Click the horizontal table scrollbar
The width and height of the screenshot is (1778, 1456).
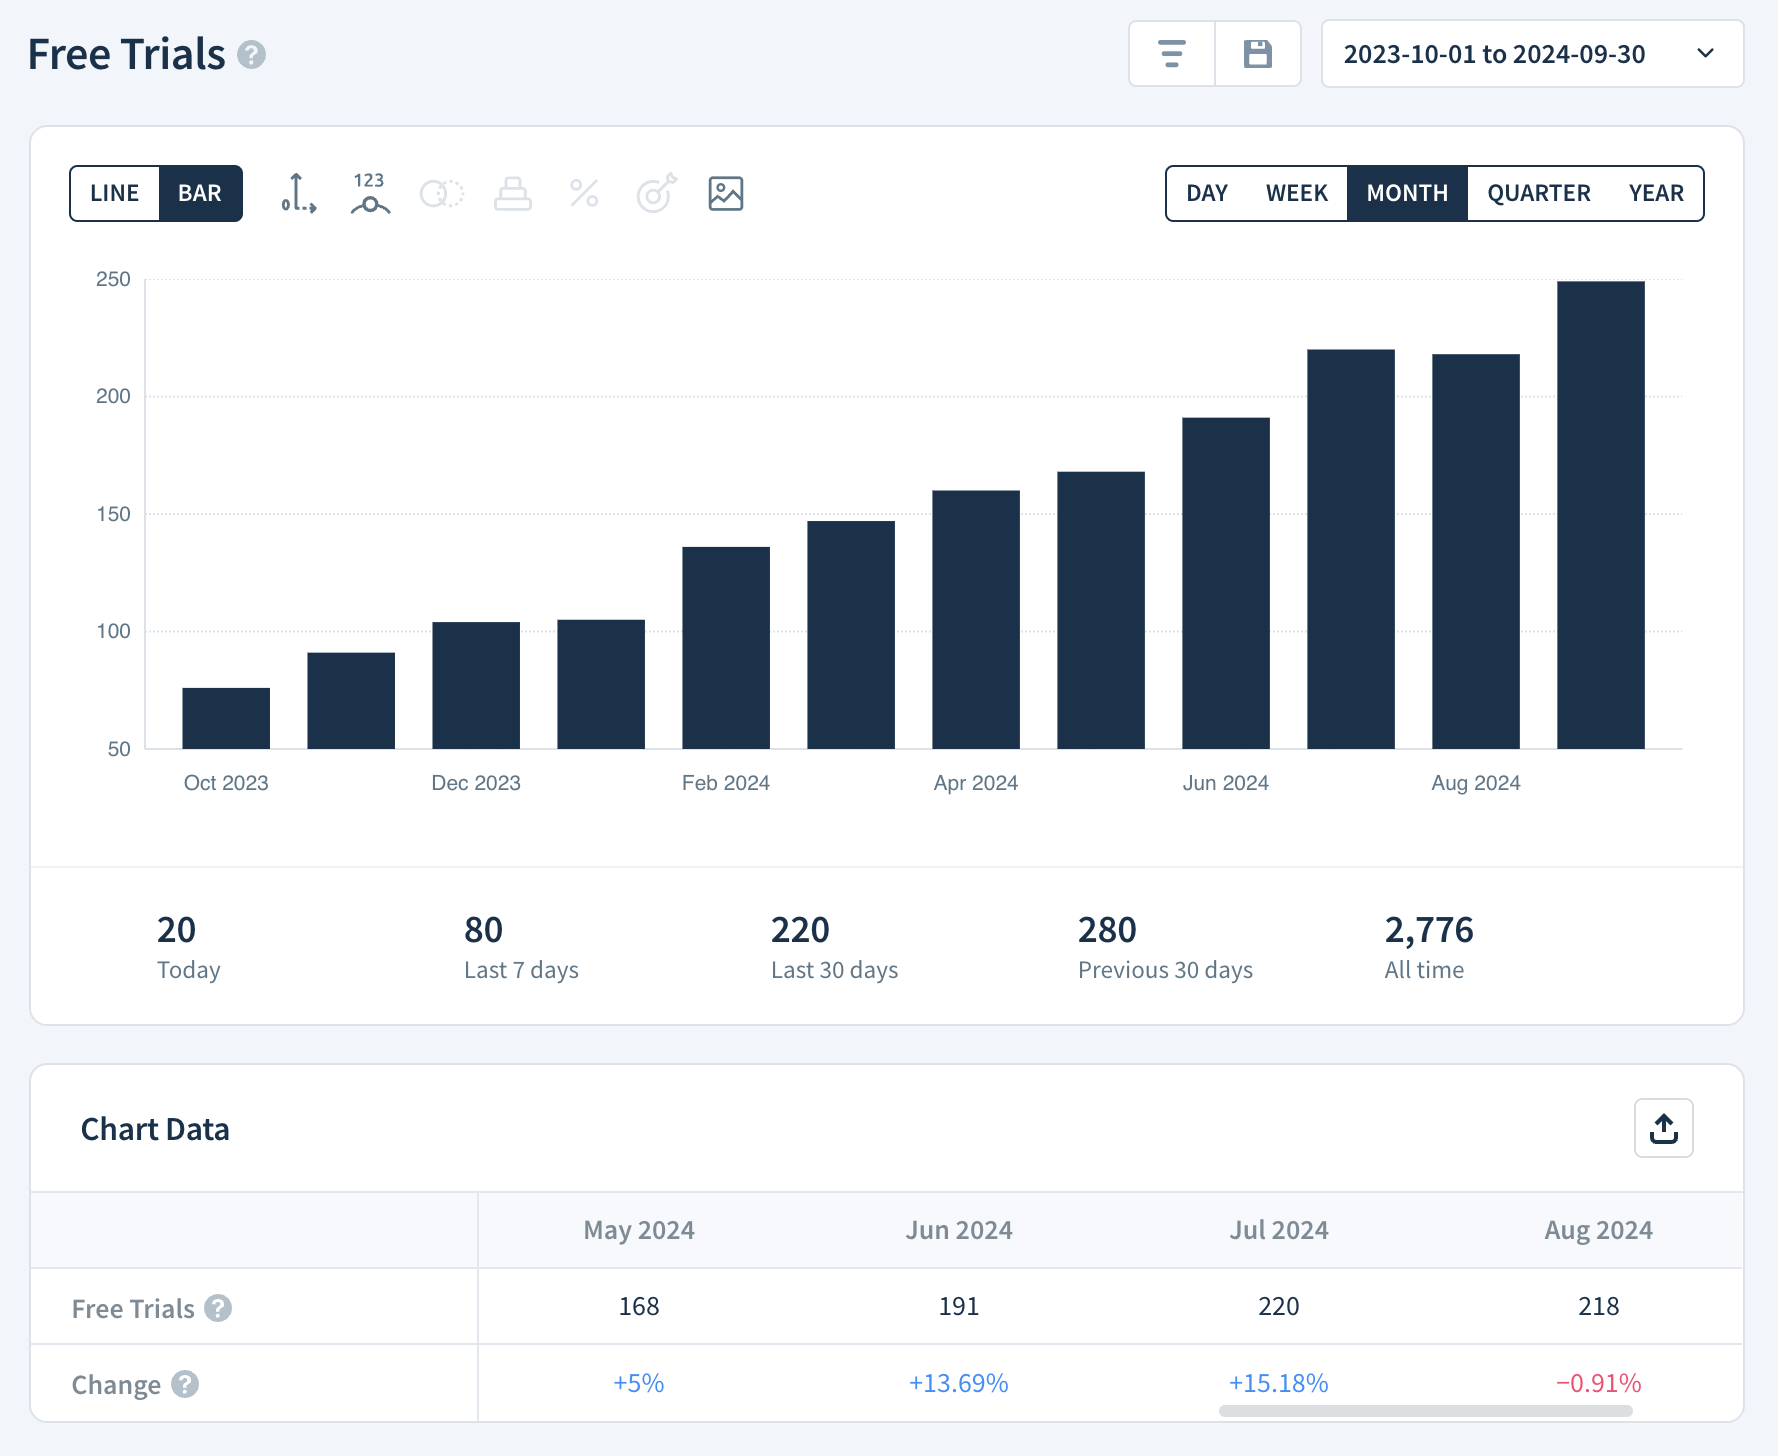(1425, 1410)
